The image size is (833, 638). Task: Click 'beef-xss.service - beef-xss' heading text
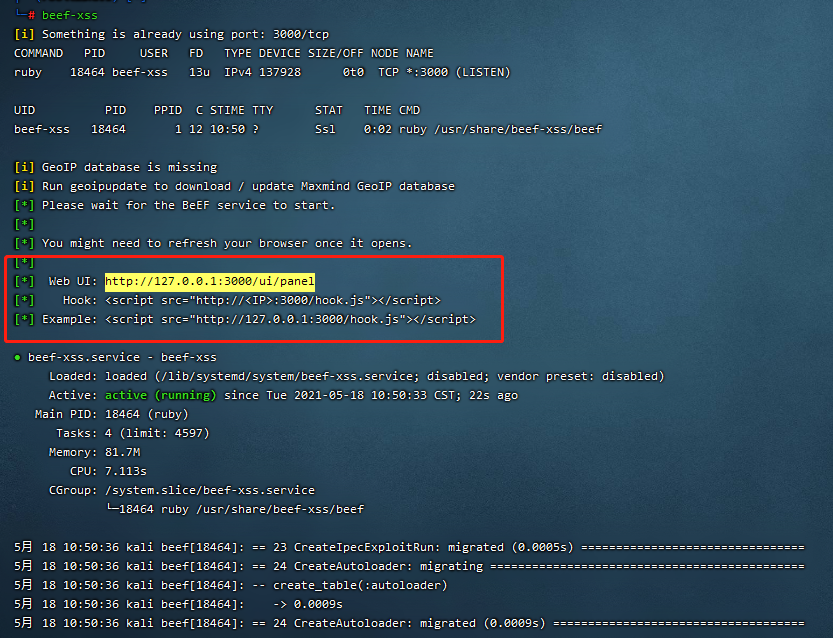point(122,357)
